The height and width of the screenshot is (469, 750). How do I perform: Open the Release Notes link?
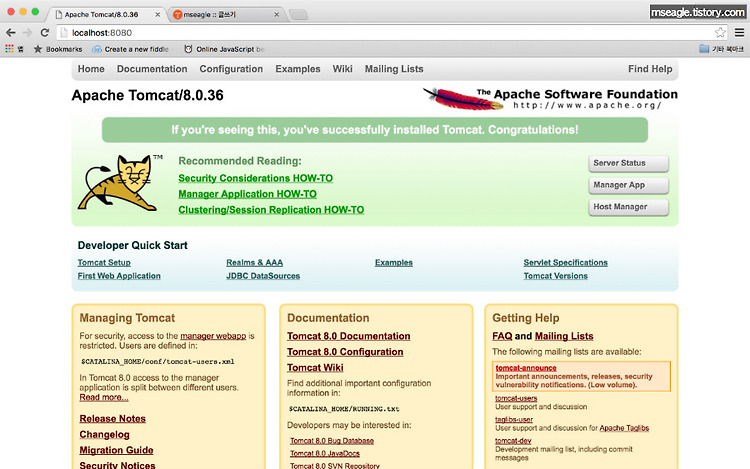[x=112, y=419]
